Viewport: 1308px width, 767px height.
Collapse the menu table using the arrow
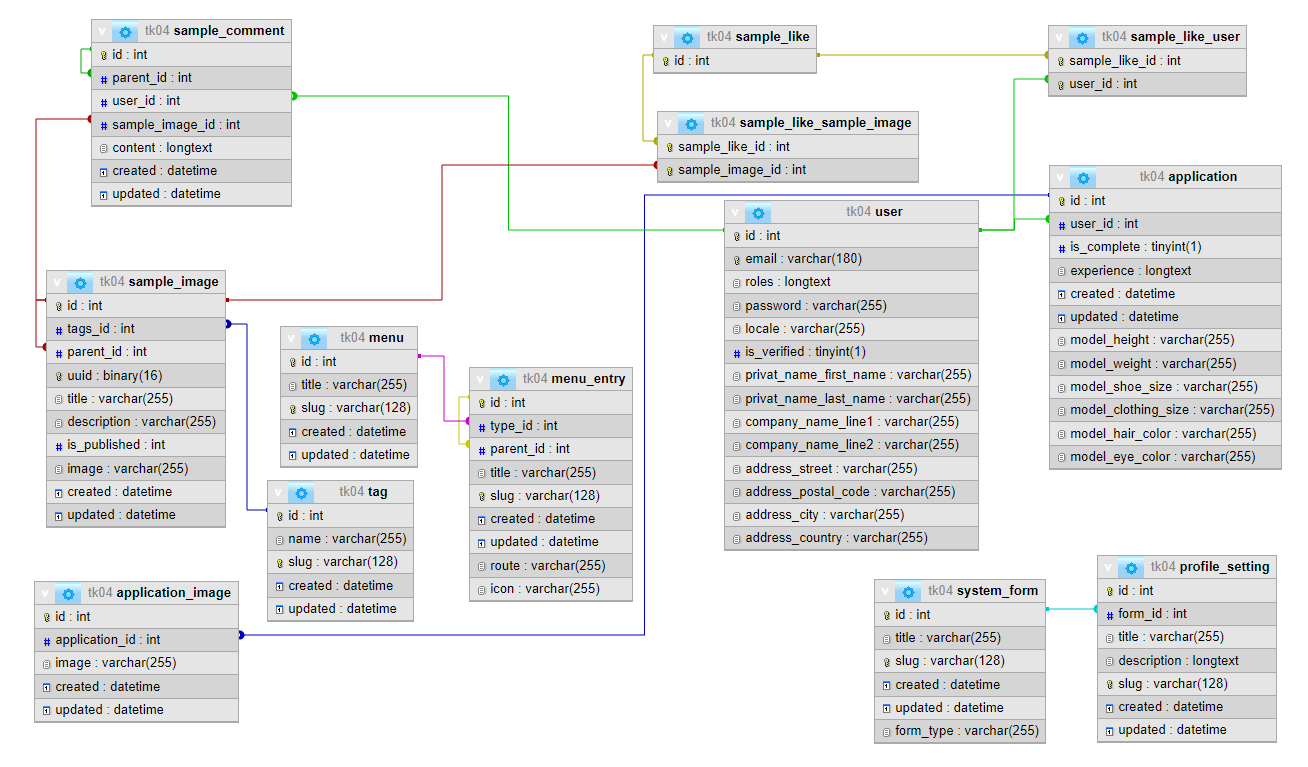tap(291, 338)
